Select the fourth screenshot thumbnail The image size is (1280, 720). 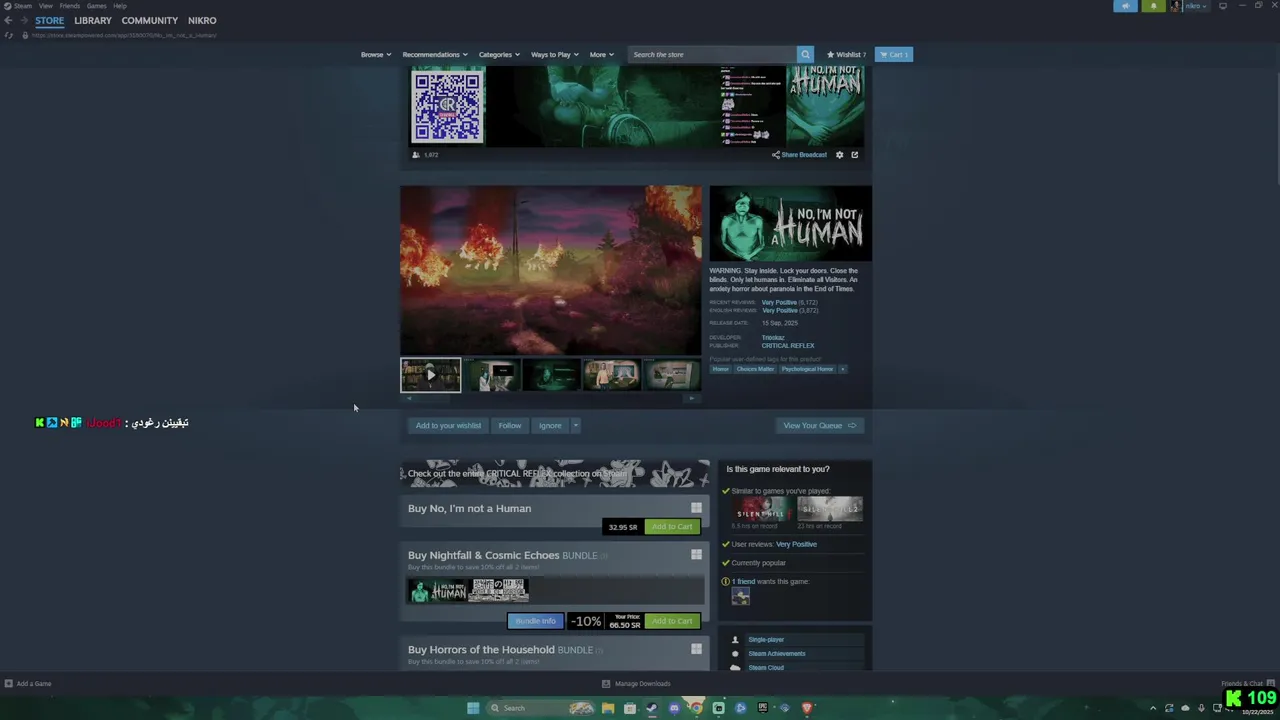click(x=611, y=375)
